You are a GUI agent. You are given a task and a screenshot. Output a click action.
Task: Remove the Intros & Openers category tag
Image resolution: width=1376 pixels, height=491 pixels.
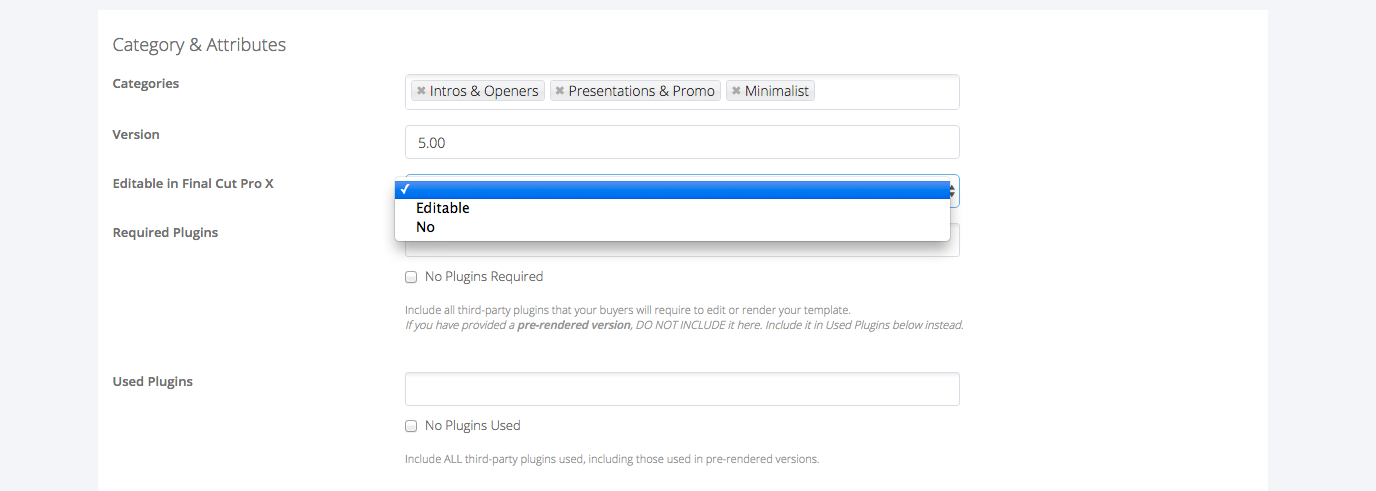tap(421, 91)
